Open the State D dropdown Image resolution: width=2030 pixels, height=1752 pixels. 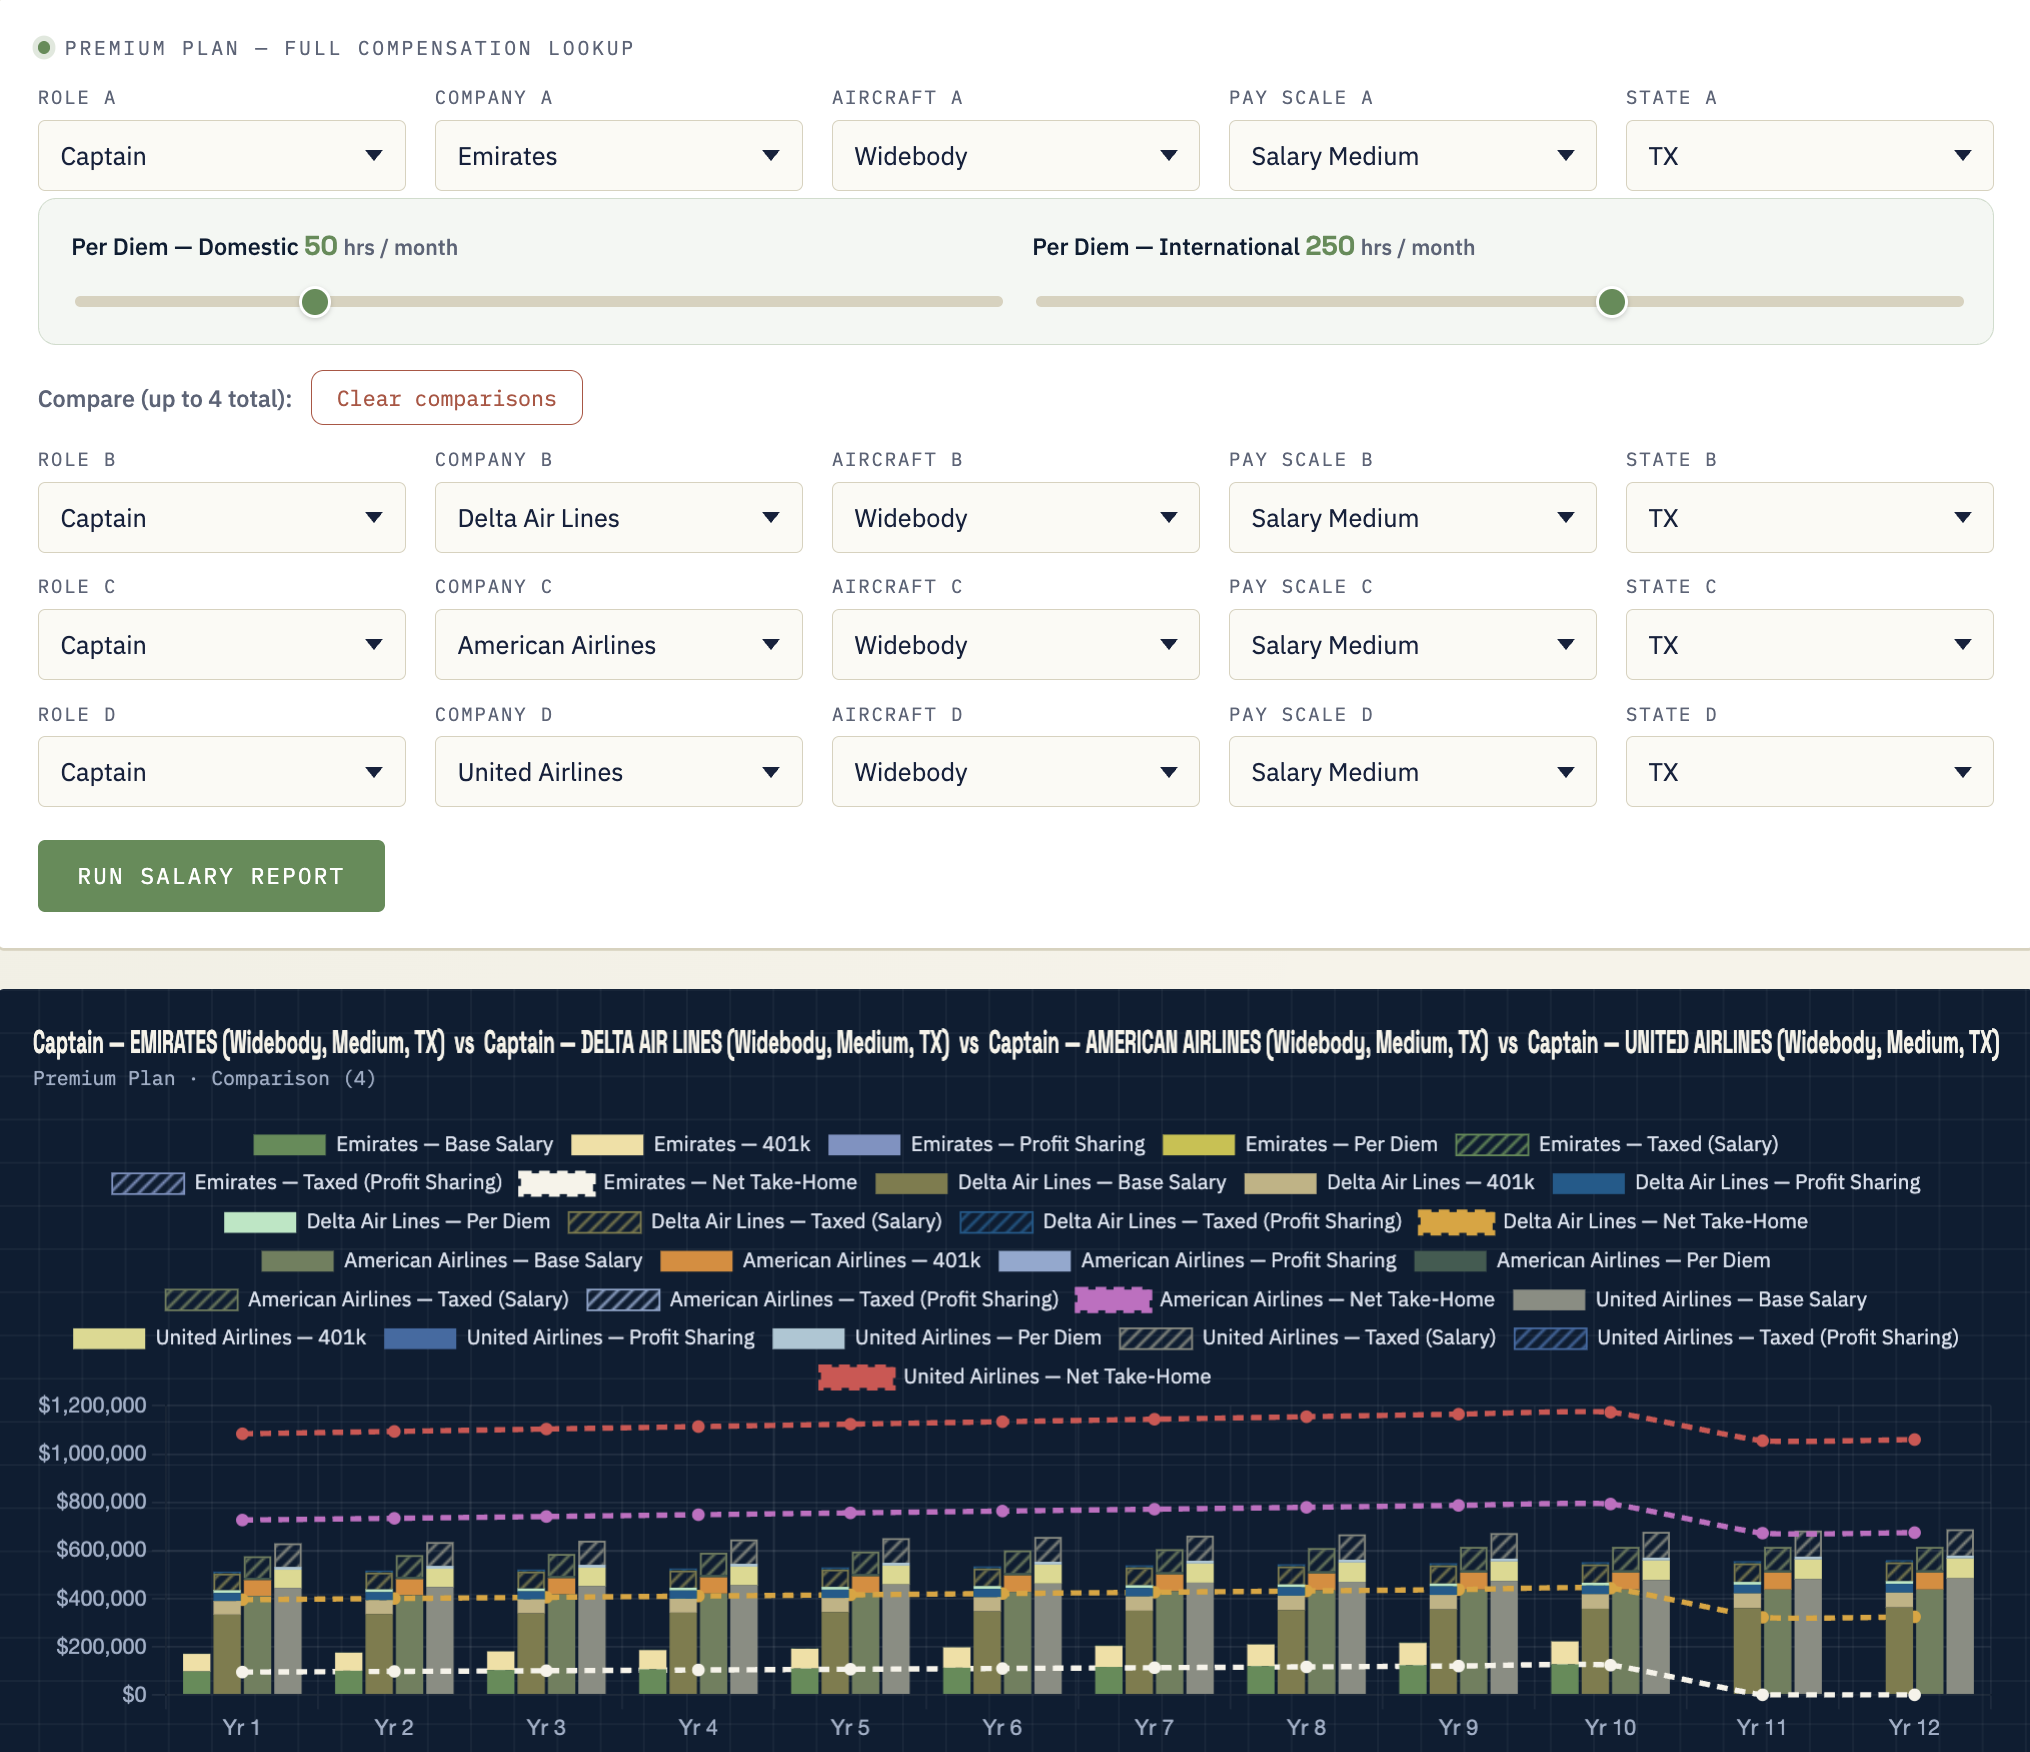click(x=1810, y=772)
